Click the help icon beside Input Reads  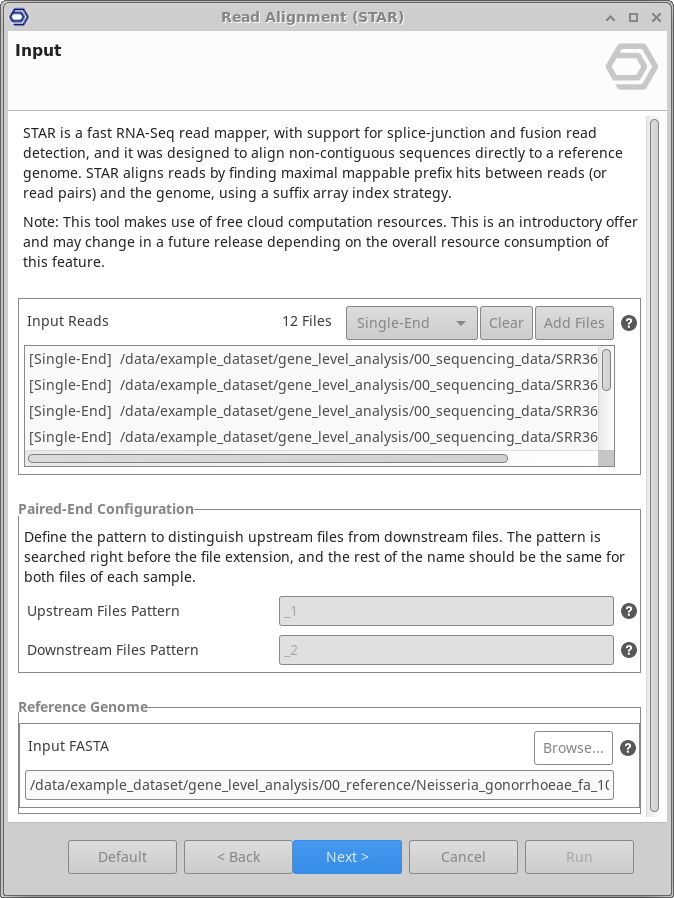tap(629, 323)
